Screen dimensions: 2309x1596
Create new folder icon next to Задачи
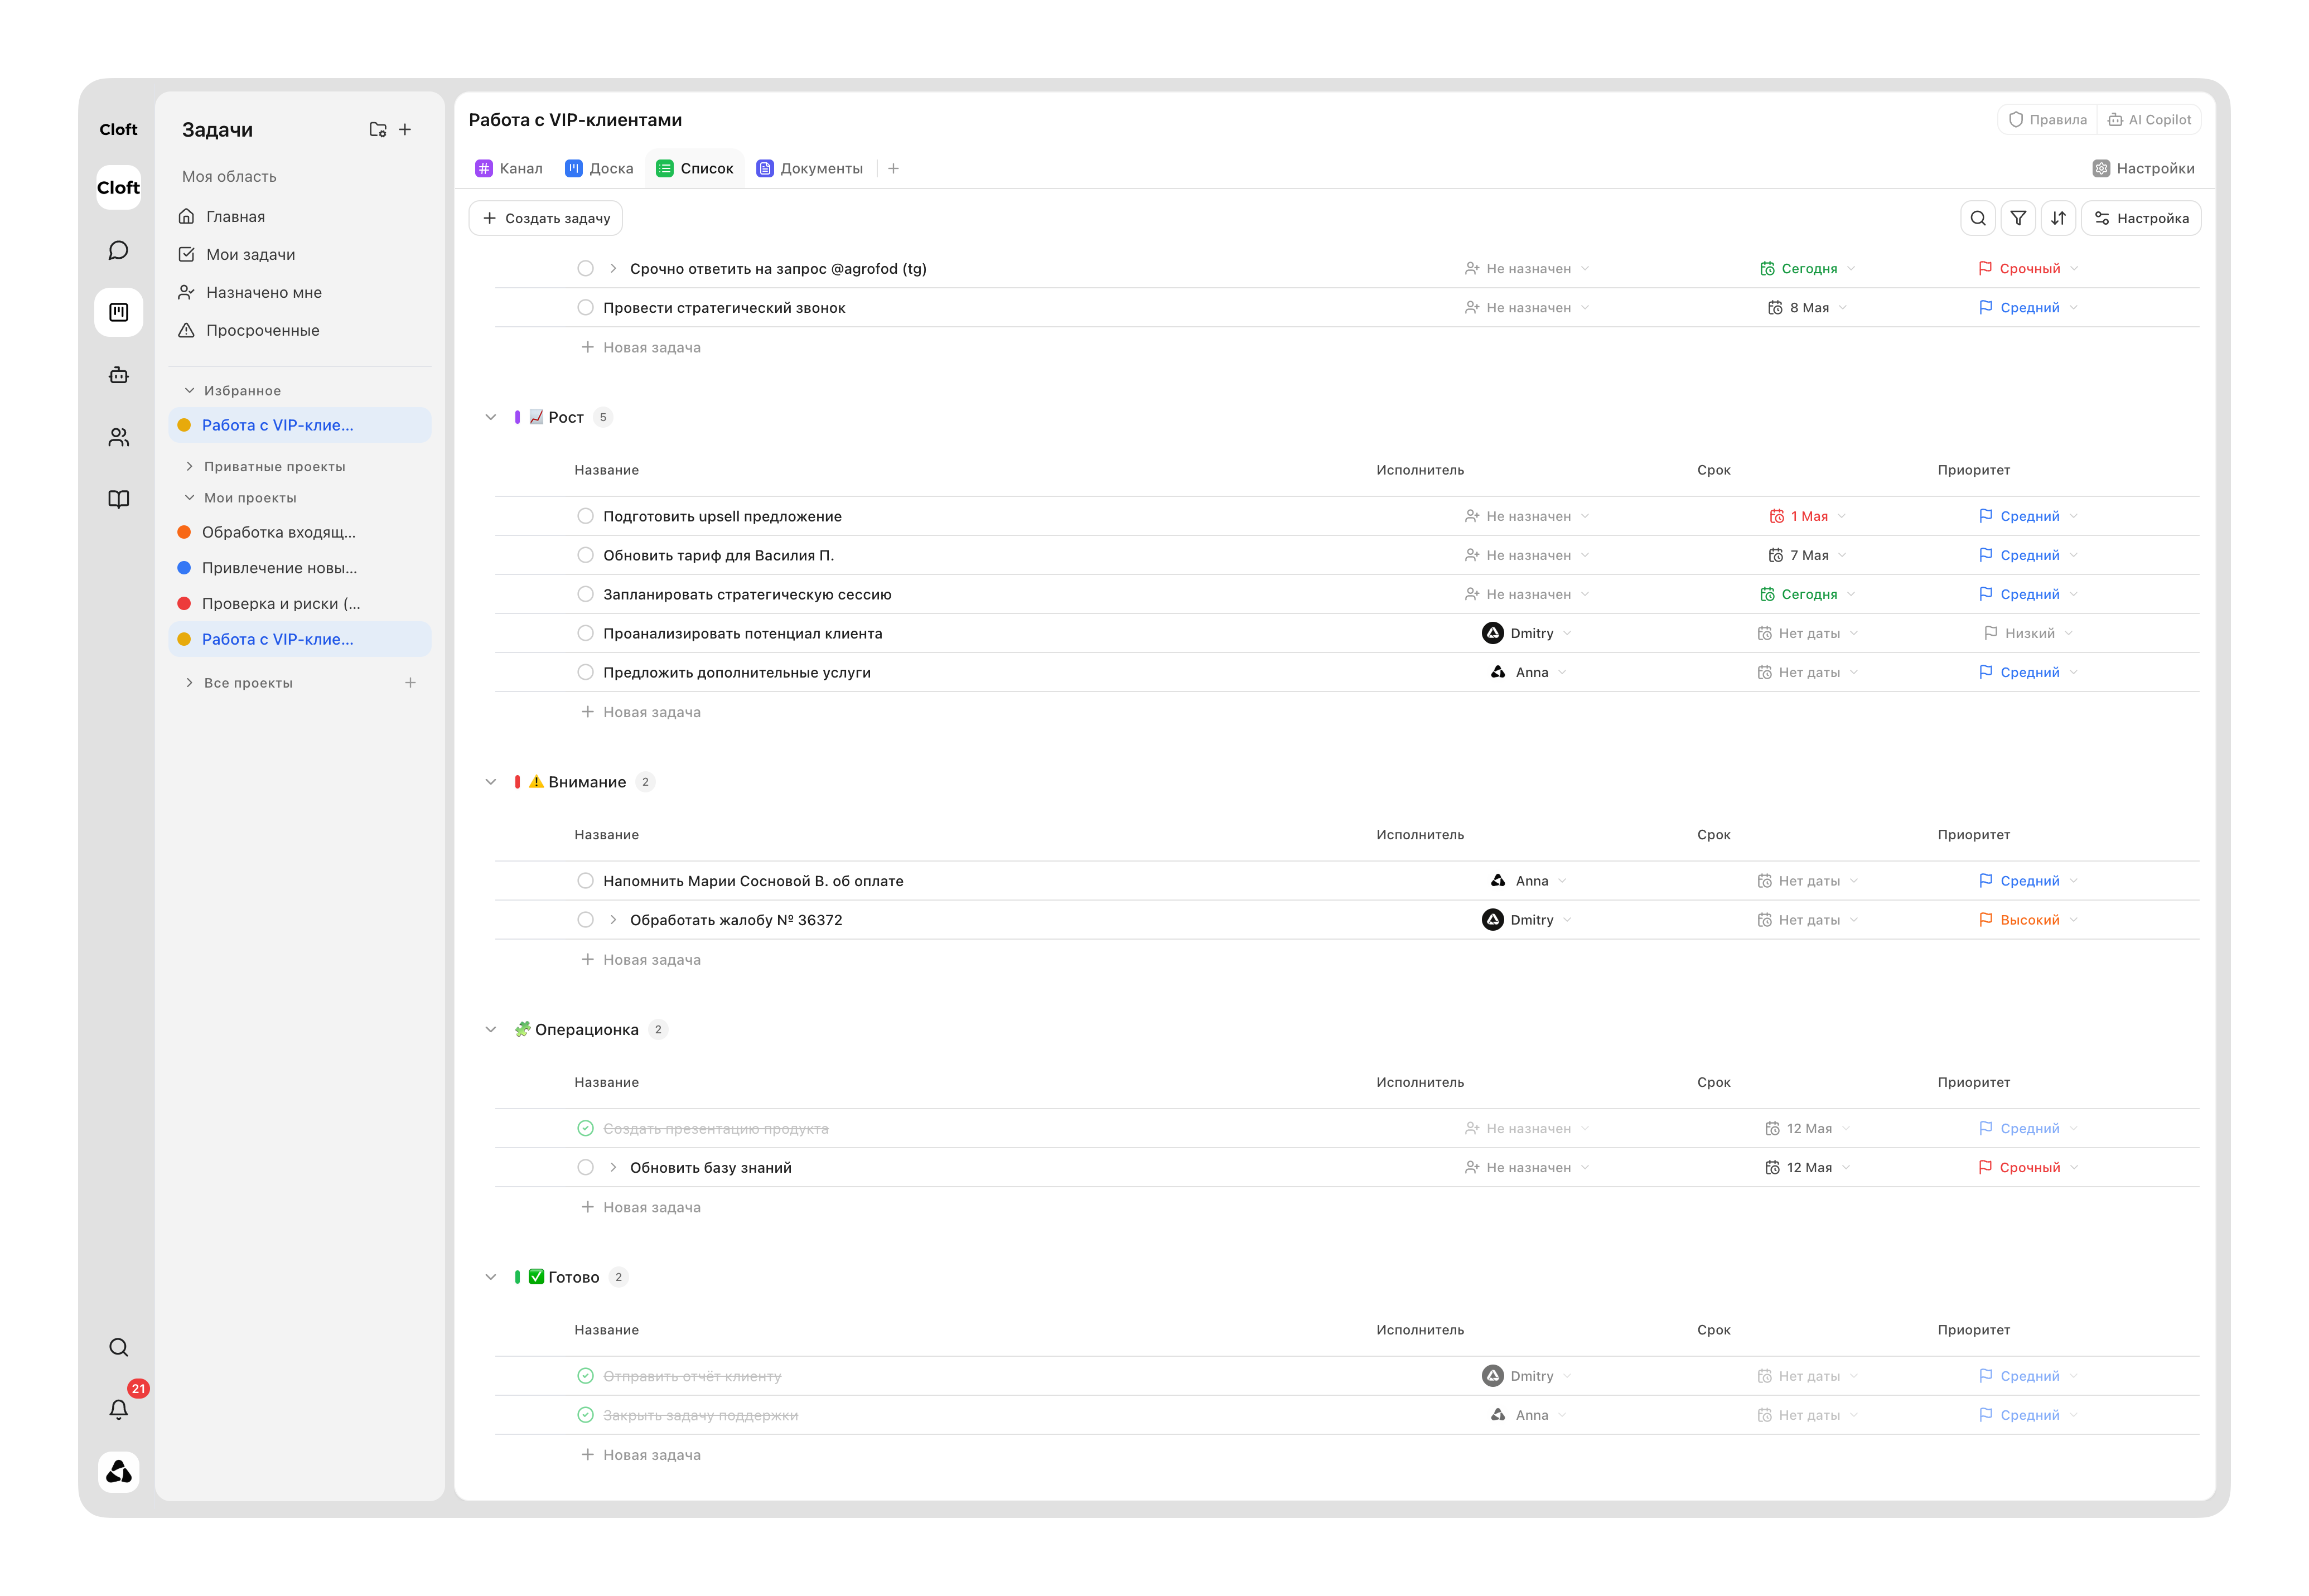point(377,129)
